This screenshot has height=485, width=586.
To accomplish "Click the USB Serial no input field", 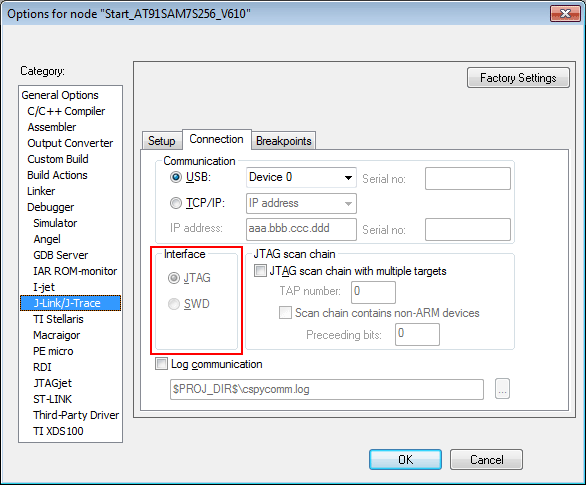I will (468, 179).
